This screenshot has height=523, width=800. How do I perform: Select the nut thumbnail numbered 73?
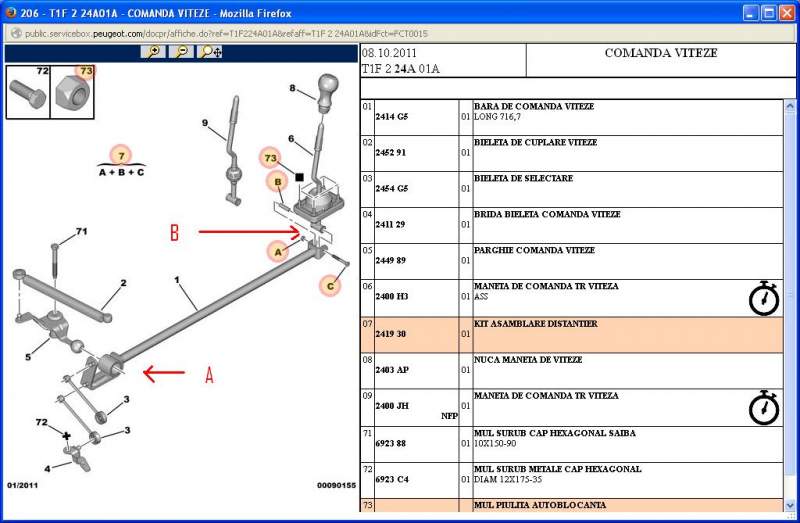72,92
